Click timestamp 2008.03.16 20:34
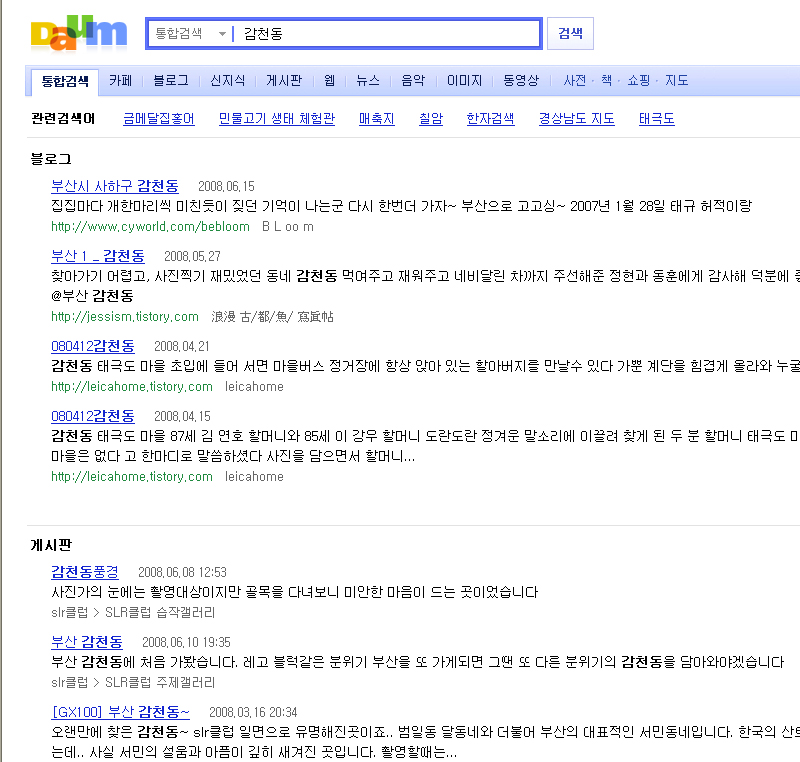The image size is (800, 762). click(x=253, y=713)
